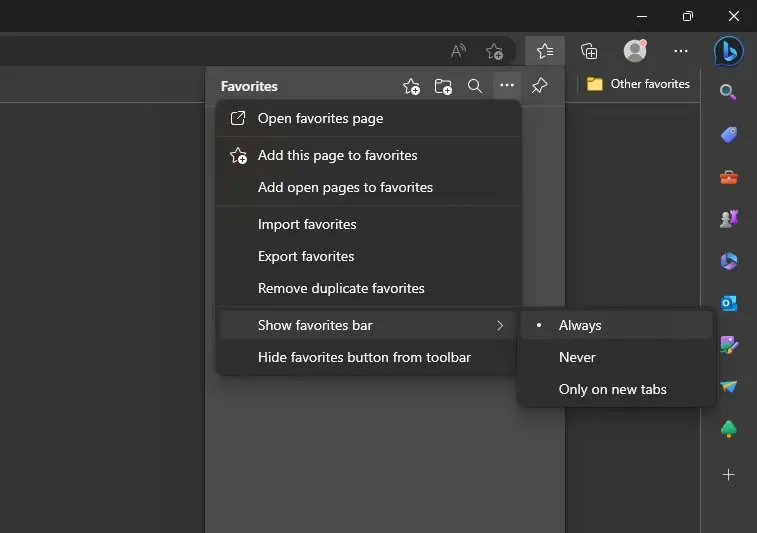This screenshot has height=533, width=757.
Task: Click the Bing Chat icon in sidebar
Action: 728,51
